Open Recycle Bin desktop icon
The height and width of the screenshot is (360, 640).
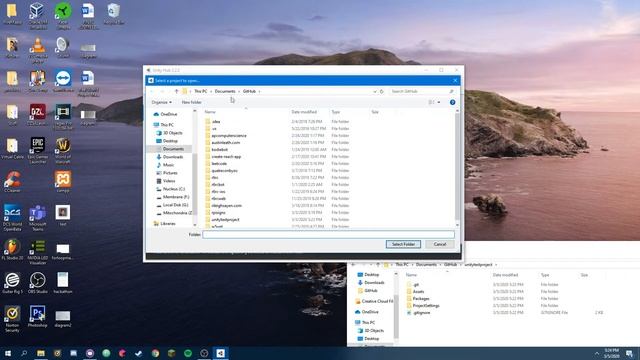(113, 14)
